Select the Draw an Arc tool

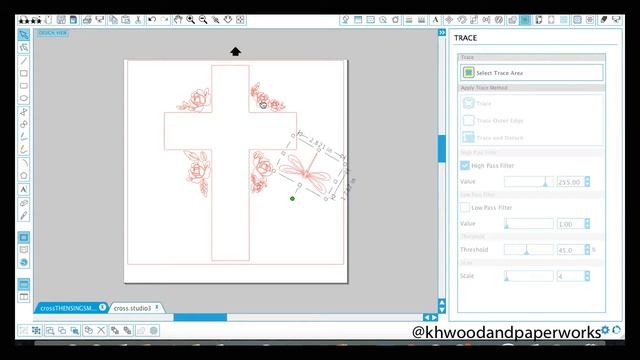point(24,163)
